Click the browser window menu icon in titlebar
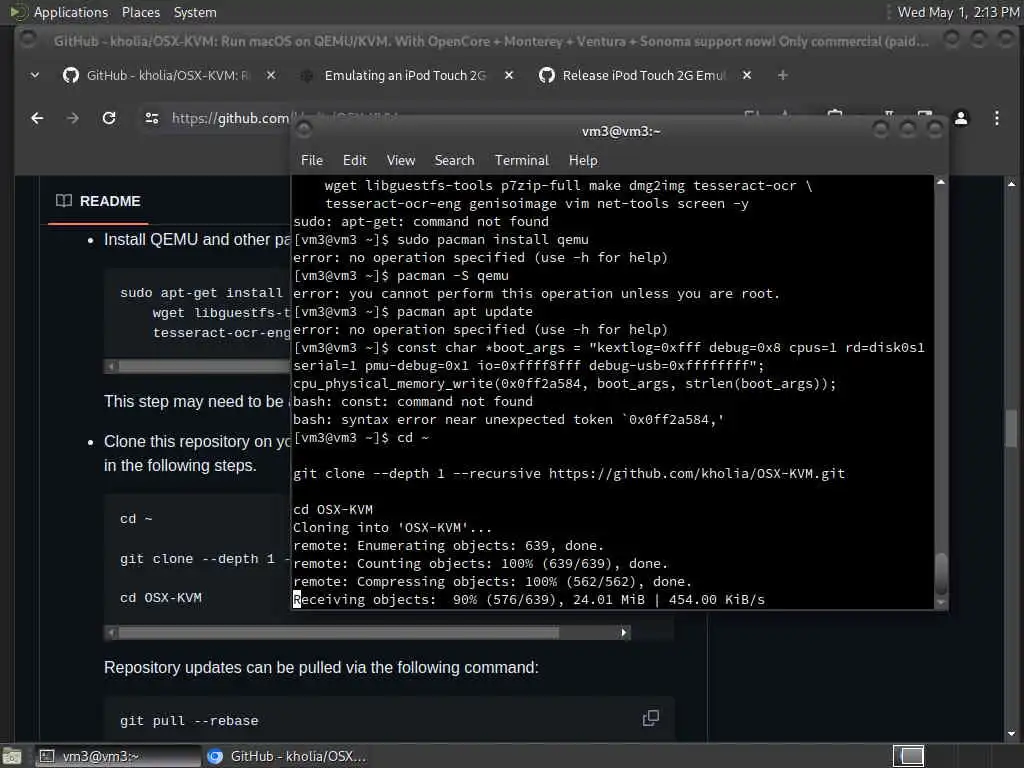The image size is (1024, 768). [27, 40]
